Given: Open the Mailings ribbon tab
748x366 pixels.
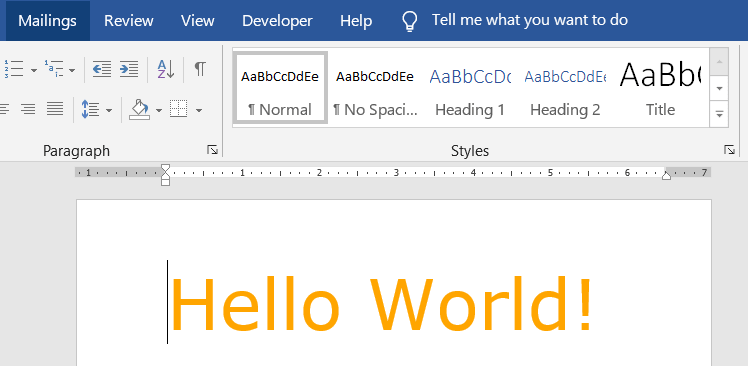Looking at the screenshot, I should point(47,21).
